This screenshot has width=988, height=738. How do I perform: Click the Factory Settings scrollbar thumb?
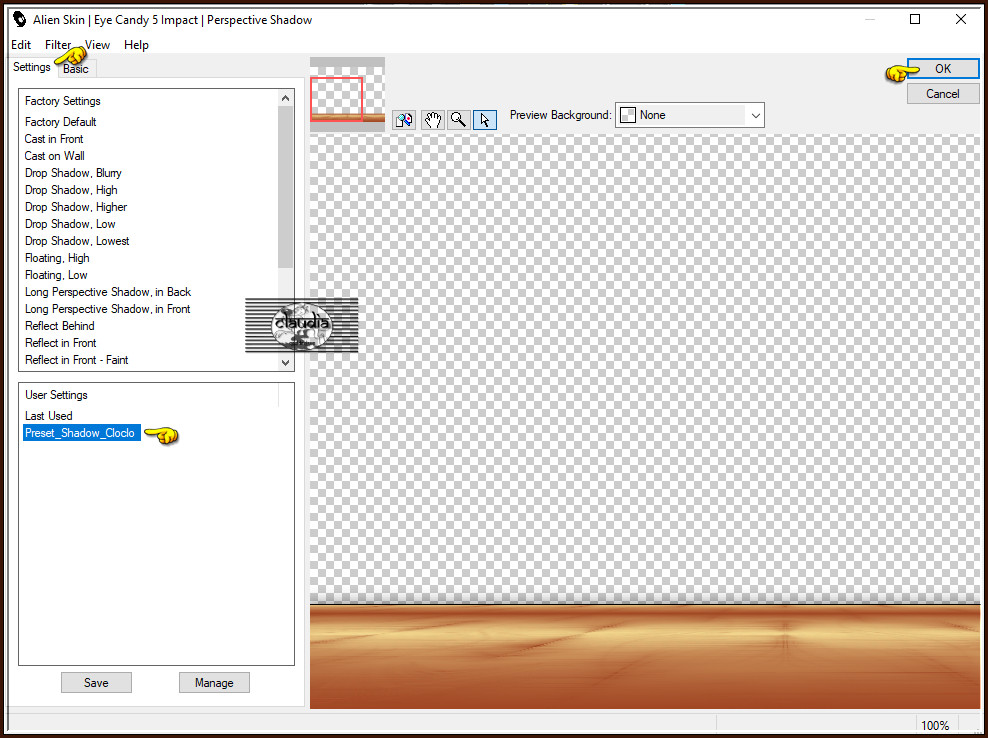coord(285,187)
